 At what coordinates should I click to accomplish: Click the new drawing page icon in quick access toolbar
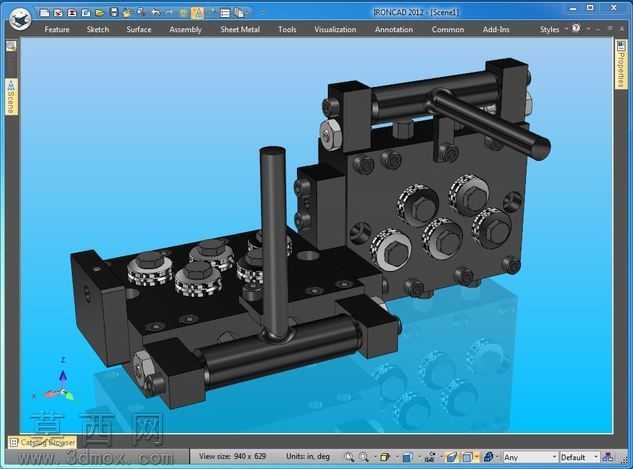(86, 13)
